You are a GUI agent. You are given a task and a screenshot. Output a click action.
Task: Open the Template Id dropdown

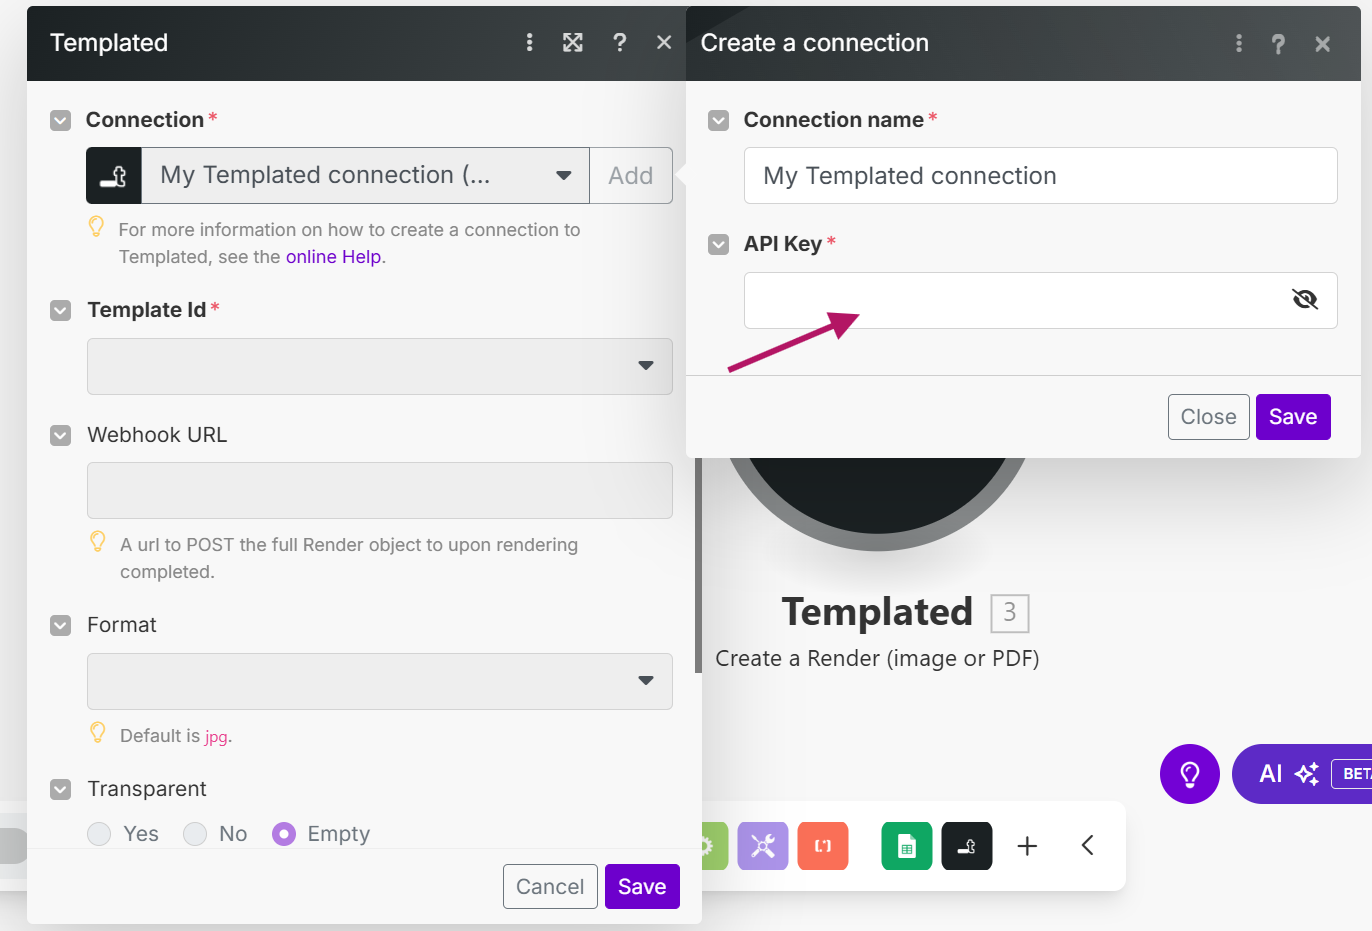(380, 366)
